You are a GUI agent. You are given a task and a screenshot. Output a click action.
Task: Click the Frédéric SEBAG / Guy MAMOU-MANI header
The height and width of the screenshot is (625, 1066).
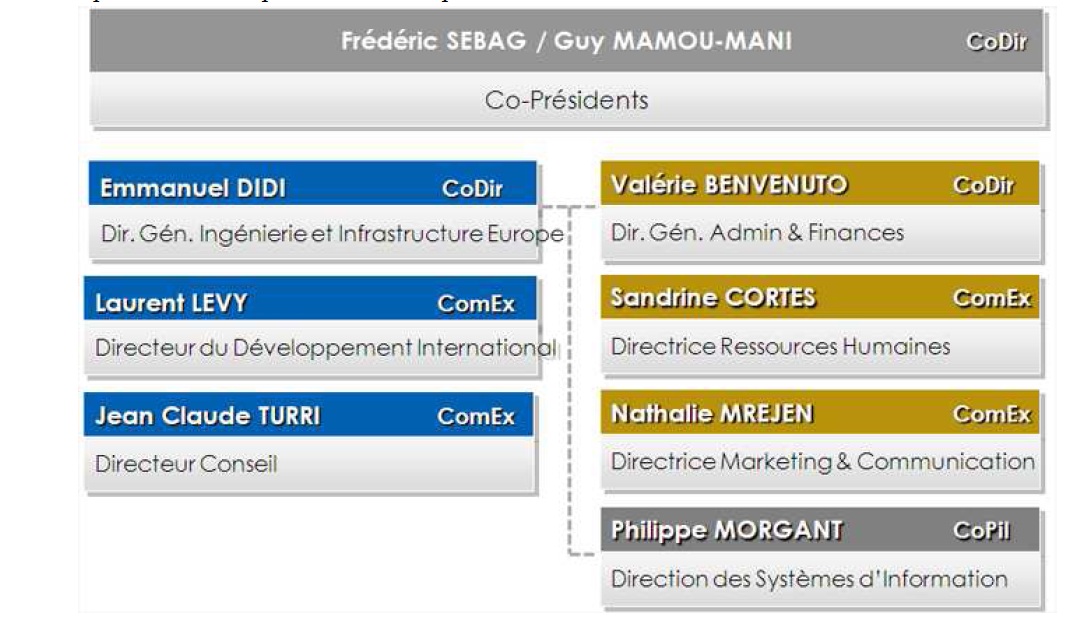pyautogui.click(x=566, y=42)
